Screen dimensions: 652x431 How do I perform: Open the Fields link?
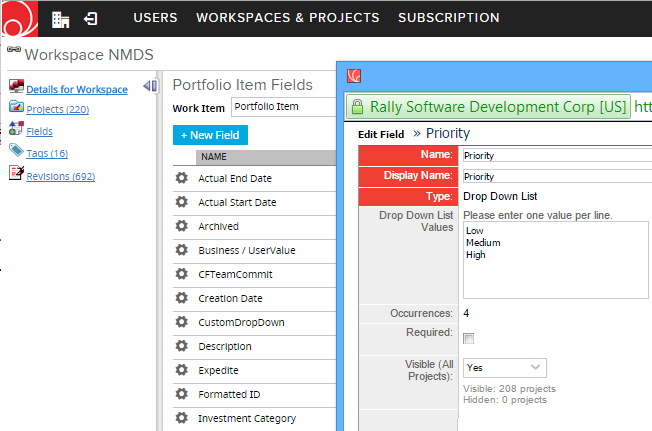(x=40, y=131)
